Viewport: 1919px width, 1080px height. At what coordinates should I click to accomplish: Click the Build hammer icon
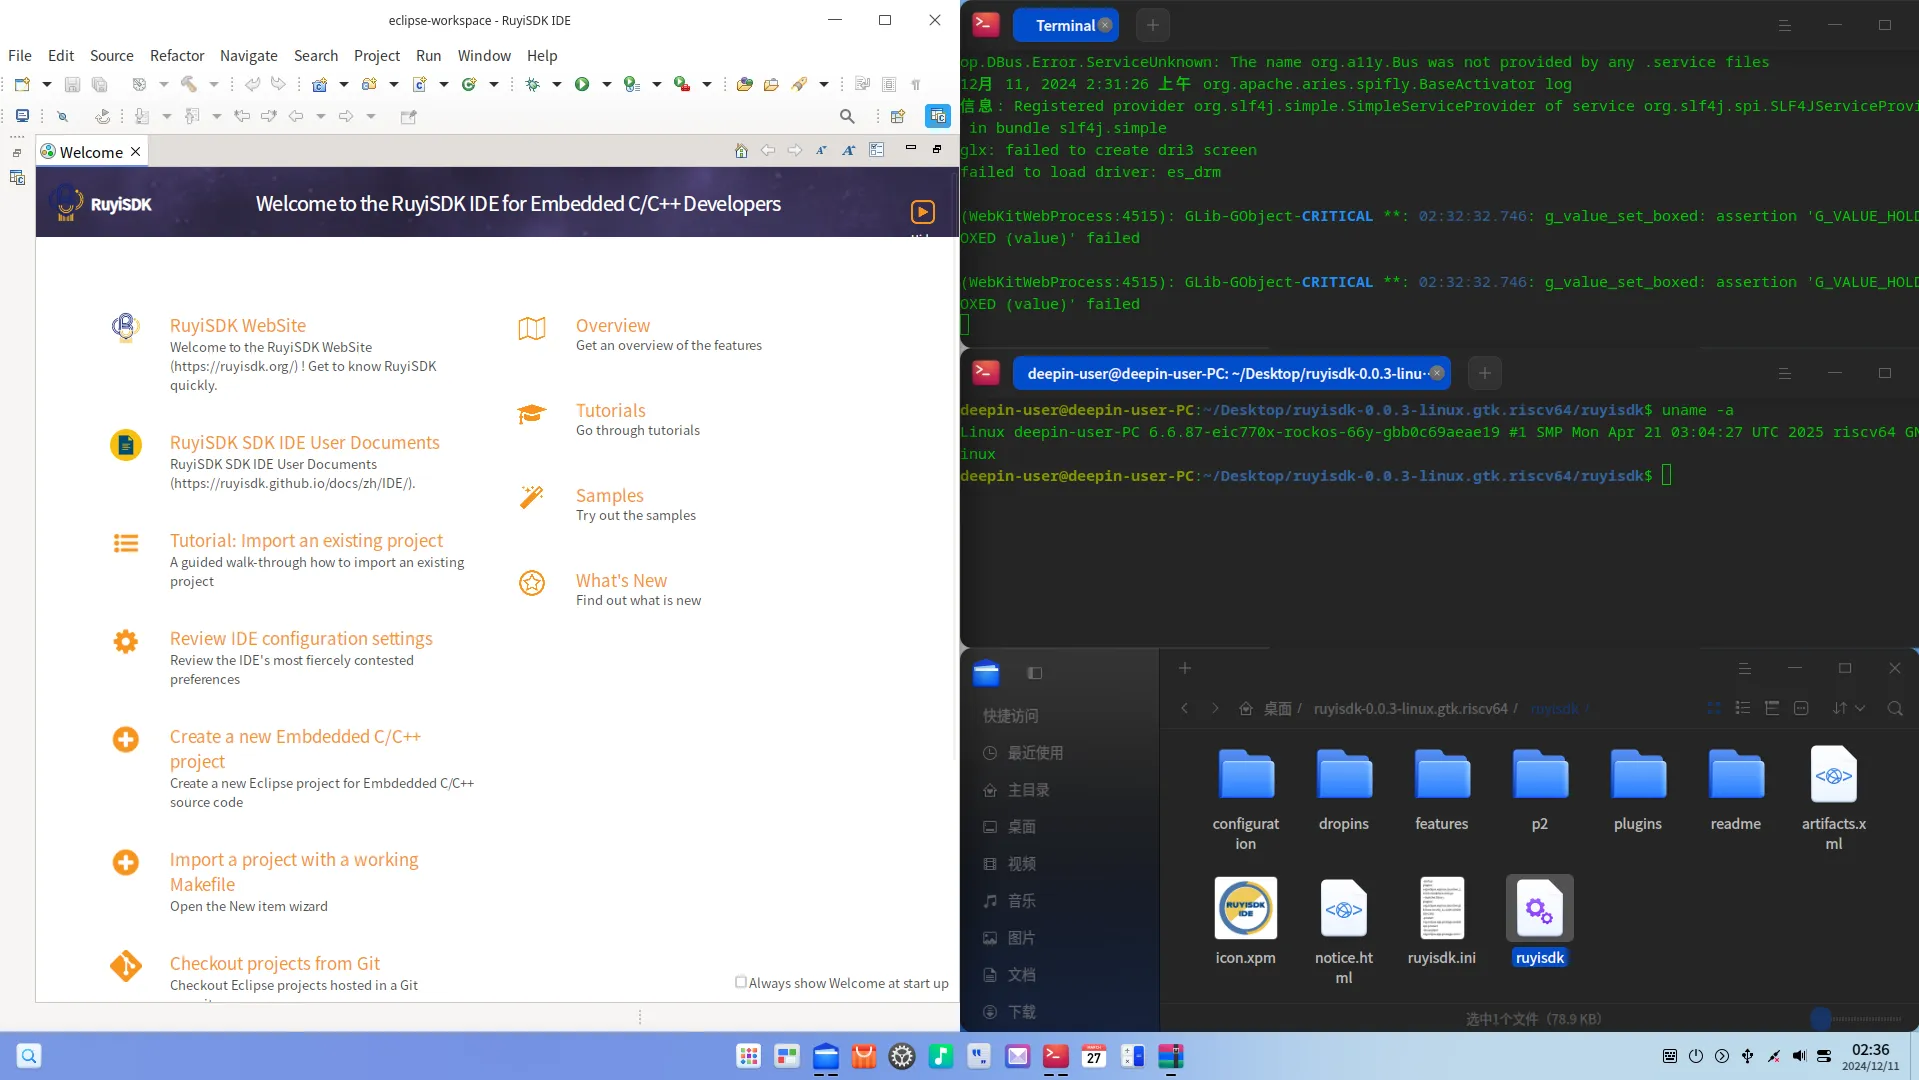(x=189, y=84)
